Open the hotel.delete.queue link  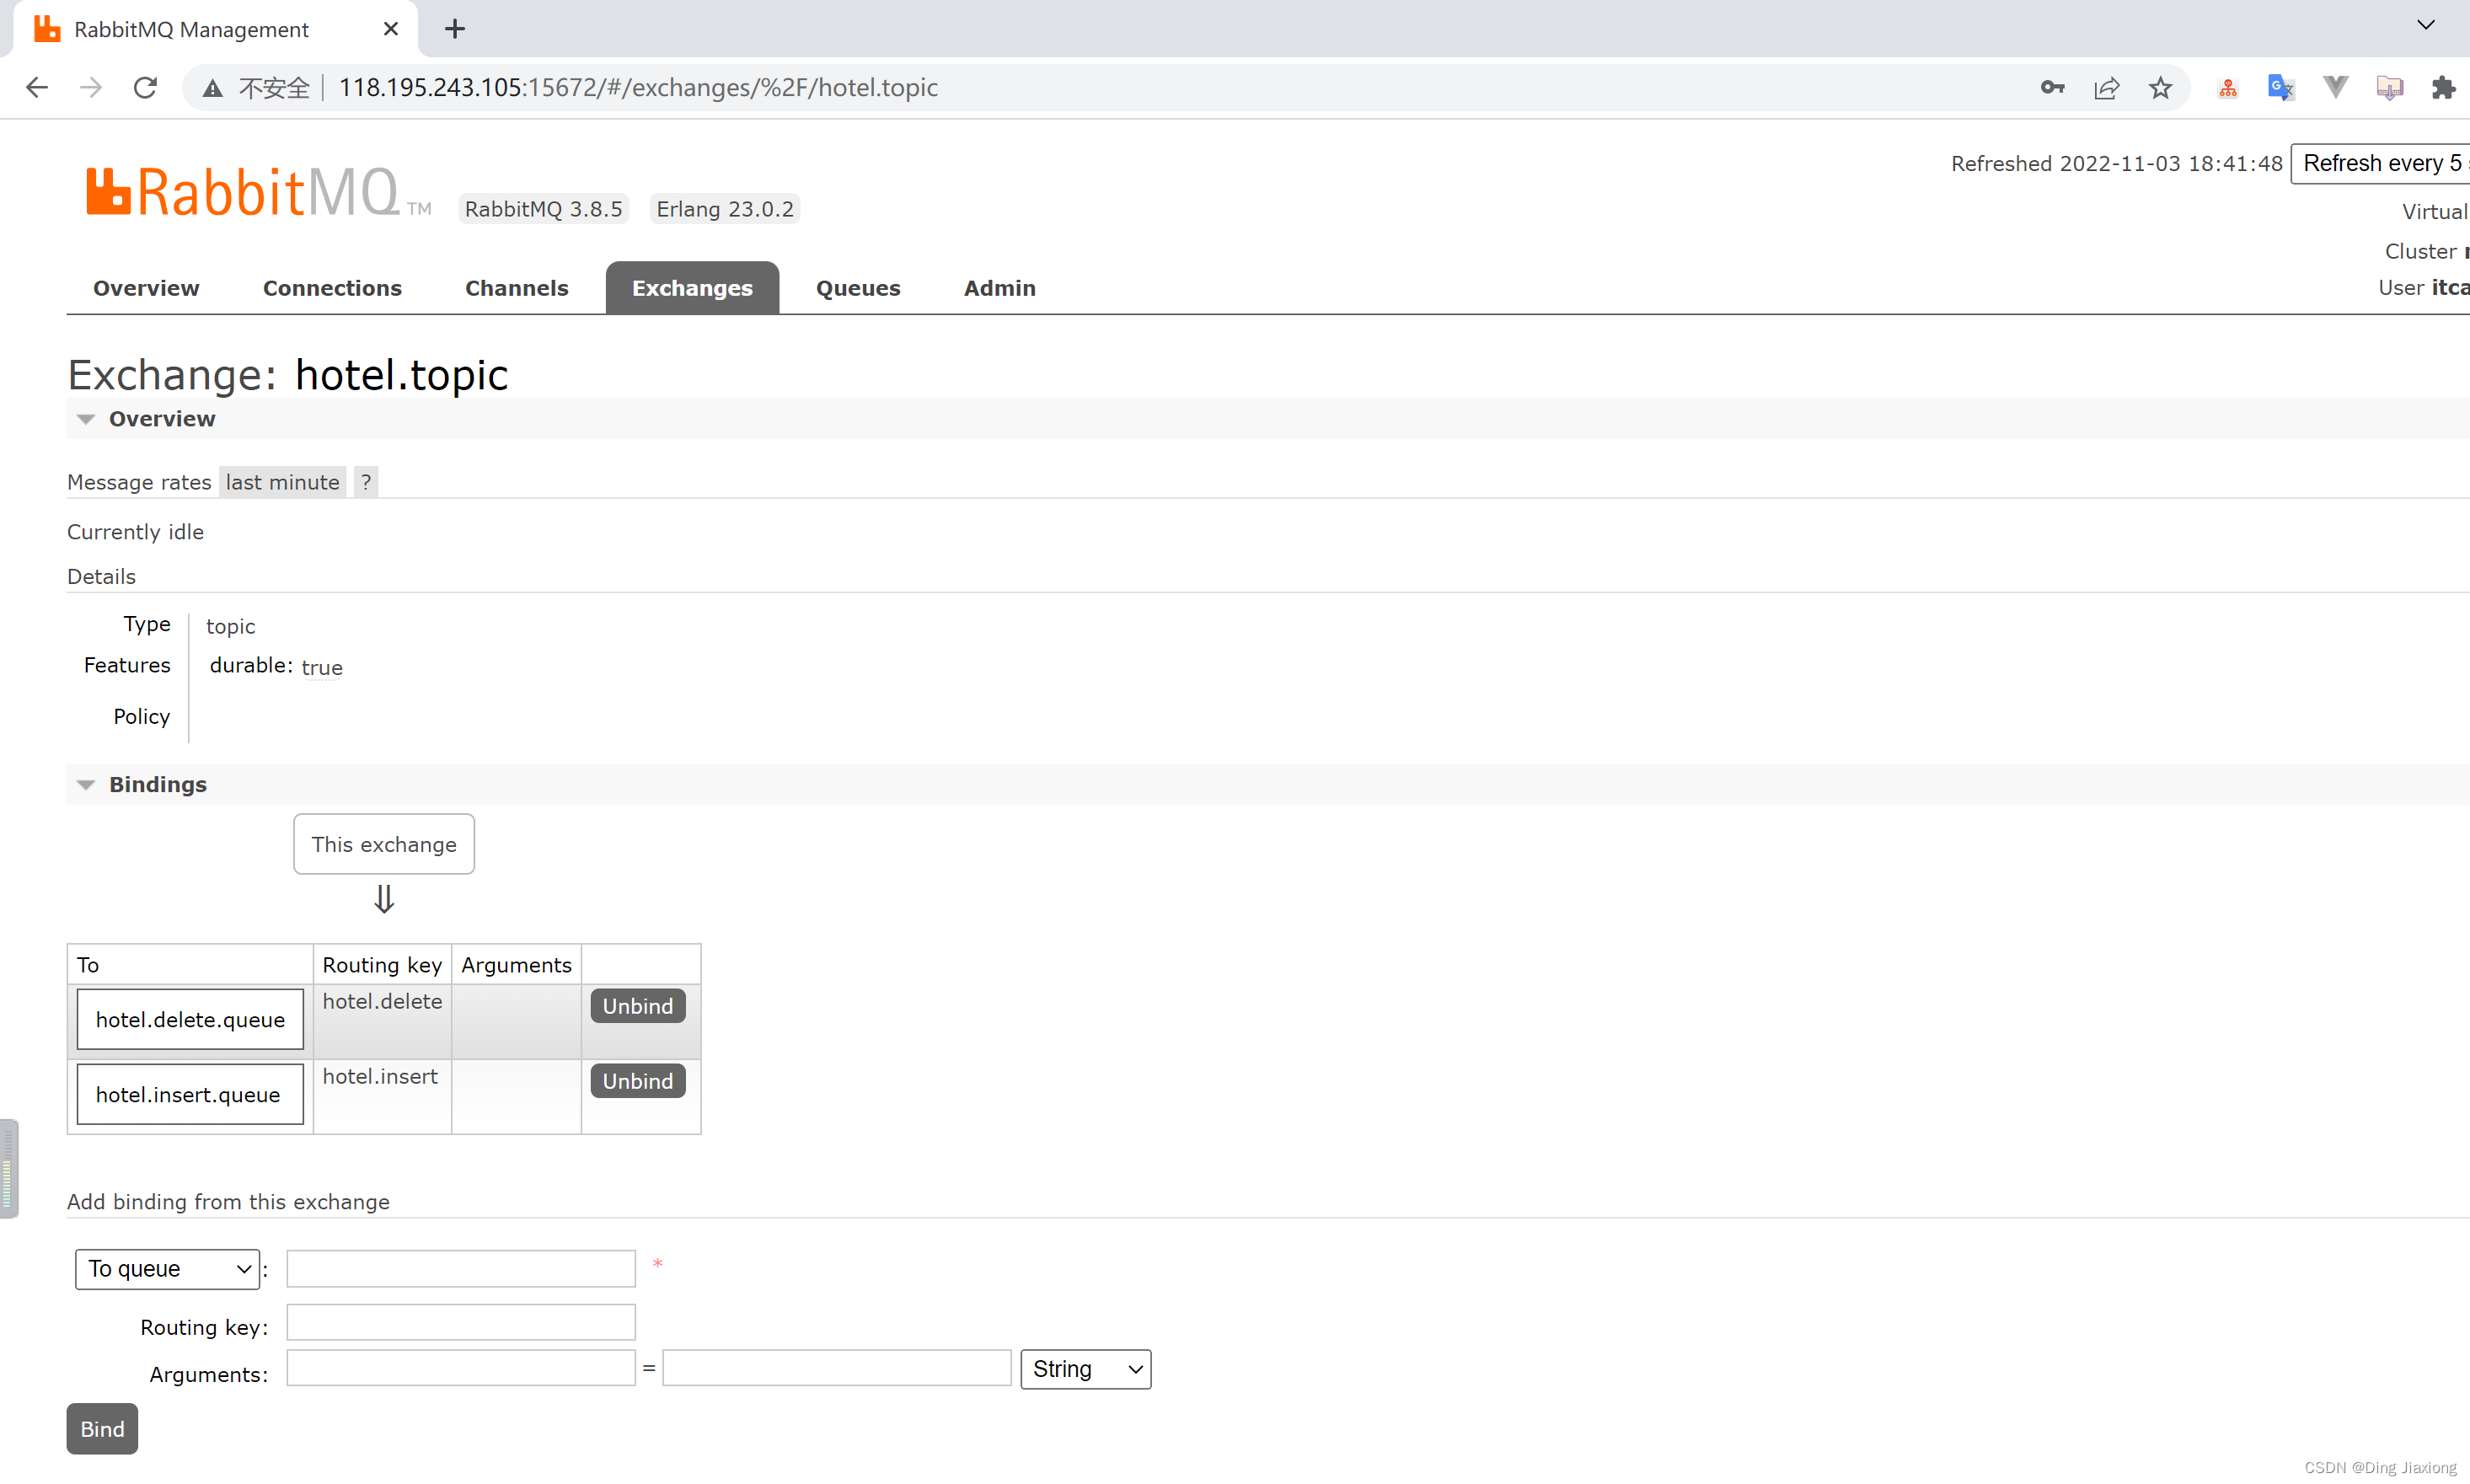[x=190, y=1020]
